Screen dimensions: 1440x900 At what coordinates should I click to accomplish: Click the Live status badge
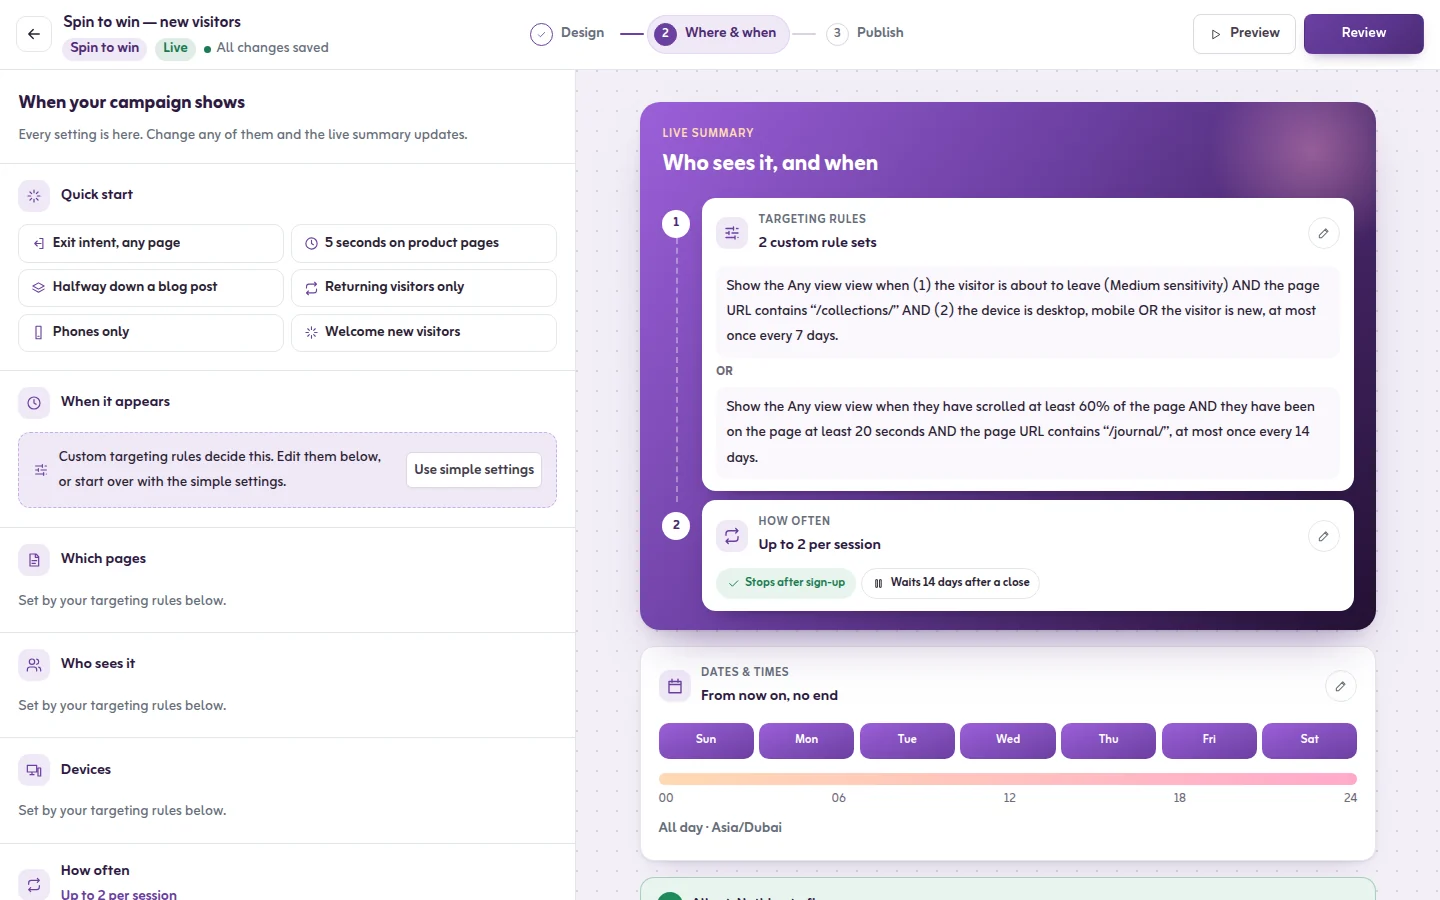point(175,48)
